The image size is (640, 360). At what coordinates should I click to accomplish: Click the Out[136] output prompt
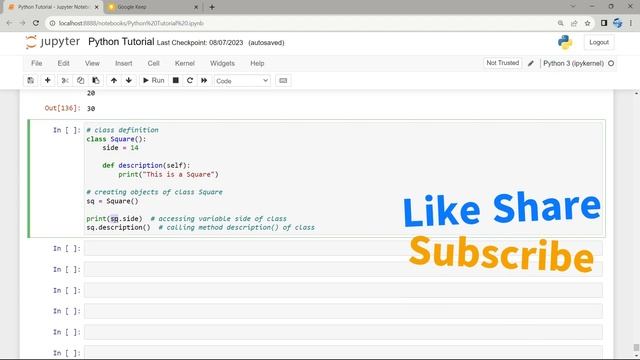[x=62, y=108]
